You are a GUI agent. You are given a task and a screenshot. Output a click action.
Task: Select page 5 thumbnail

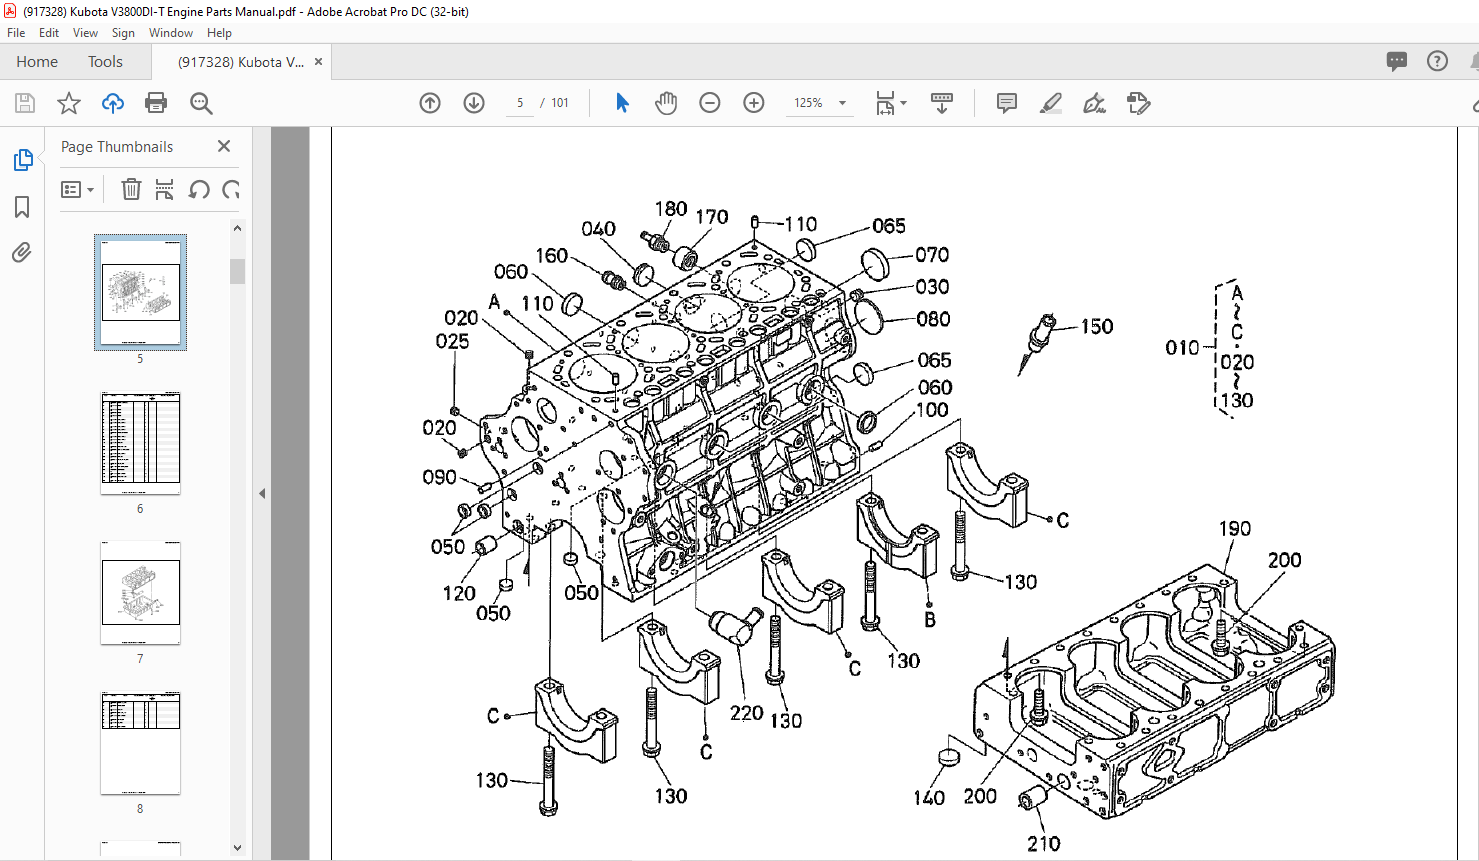(x=140, y=292)
